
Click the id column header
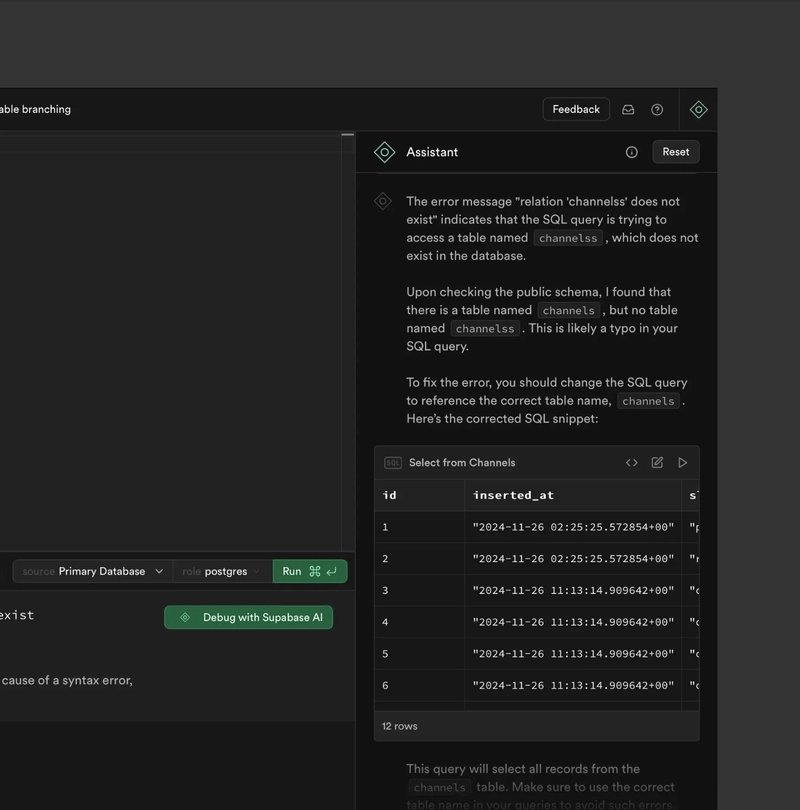point(419,495)
